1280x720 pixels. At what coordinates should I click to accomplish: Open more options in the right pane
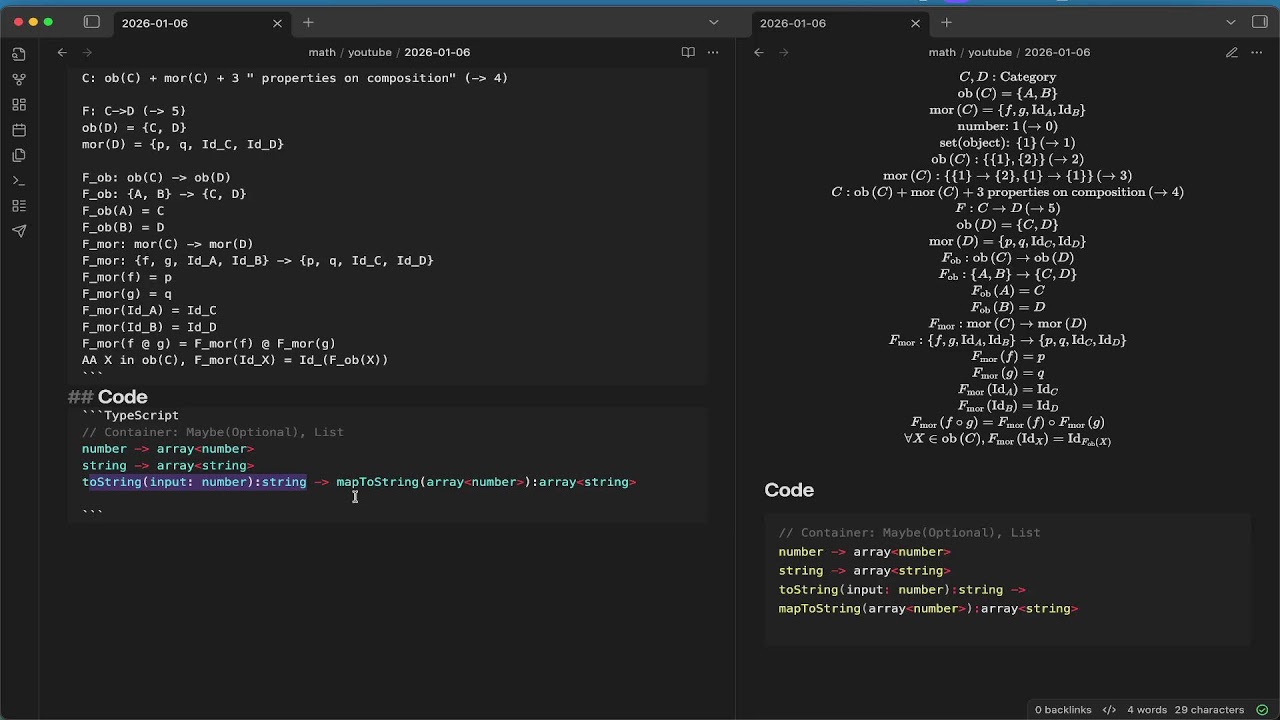(1258, 52)
